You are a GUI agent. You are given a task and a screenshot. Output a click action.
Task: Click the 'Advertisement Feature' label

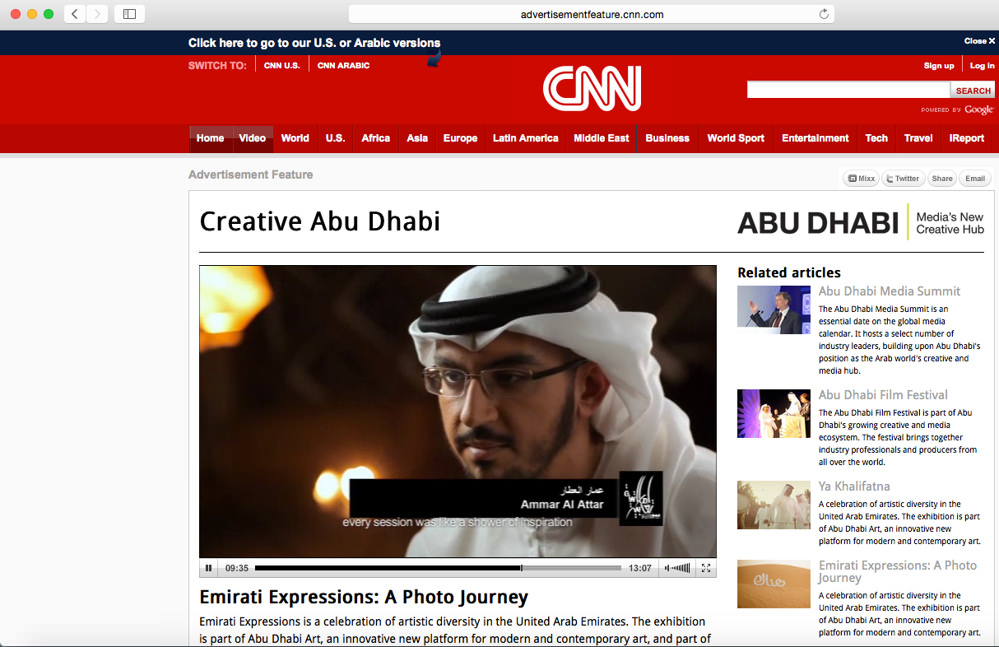tap(250, 174)
